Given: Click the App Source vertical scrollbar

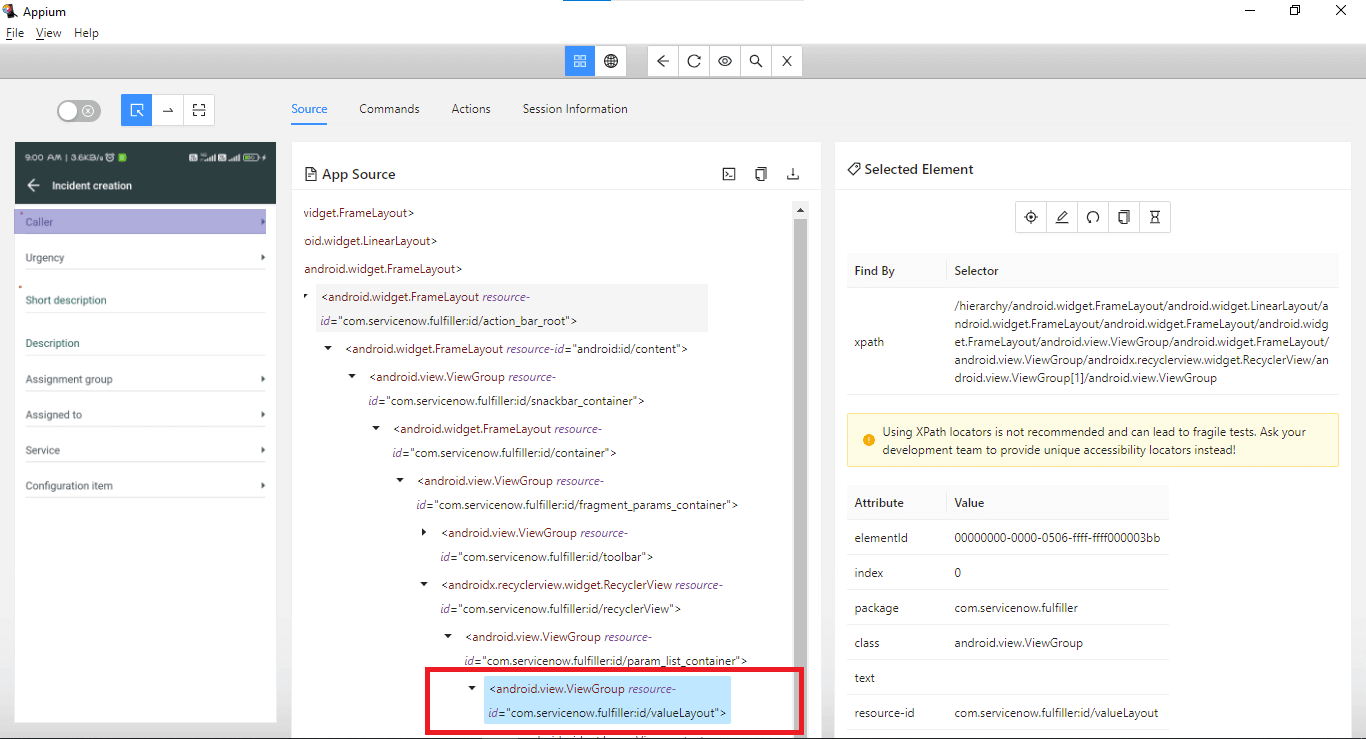Looking at the screenshot, I should coord(799,450).
